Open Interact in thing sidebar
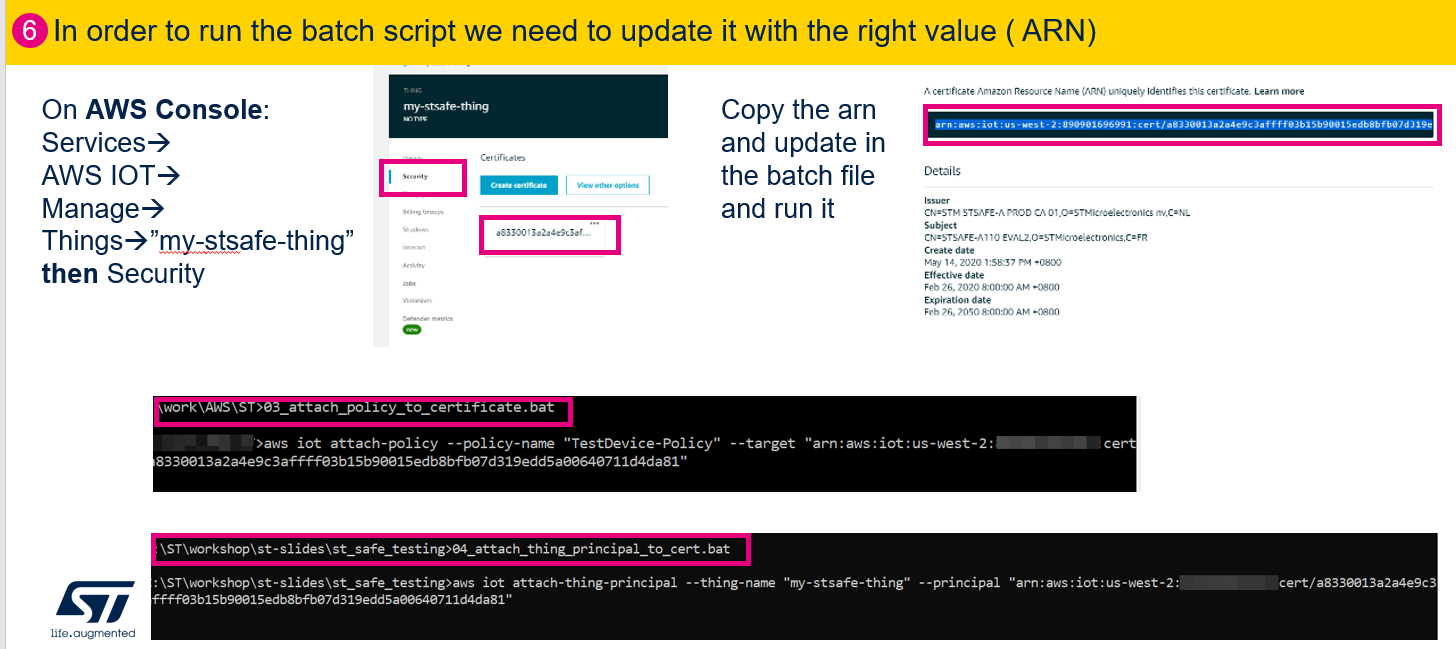Viewport: 1456px width, 649px height. [415, 247]
